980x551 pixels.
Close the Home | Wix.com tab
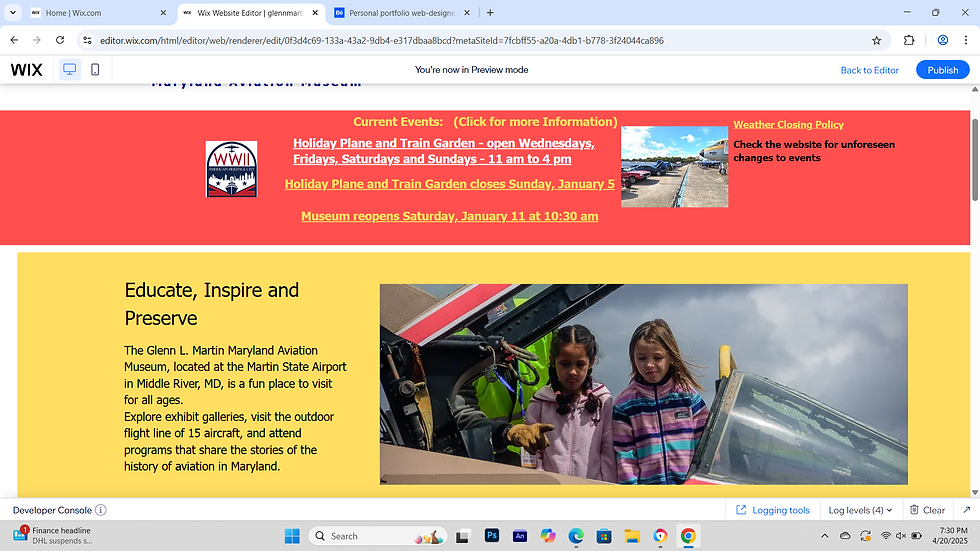[x=163, y=12]
